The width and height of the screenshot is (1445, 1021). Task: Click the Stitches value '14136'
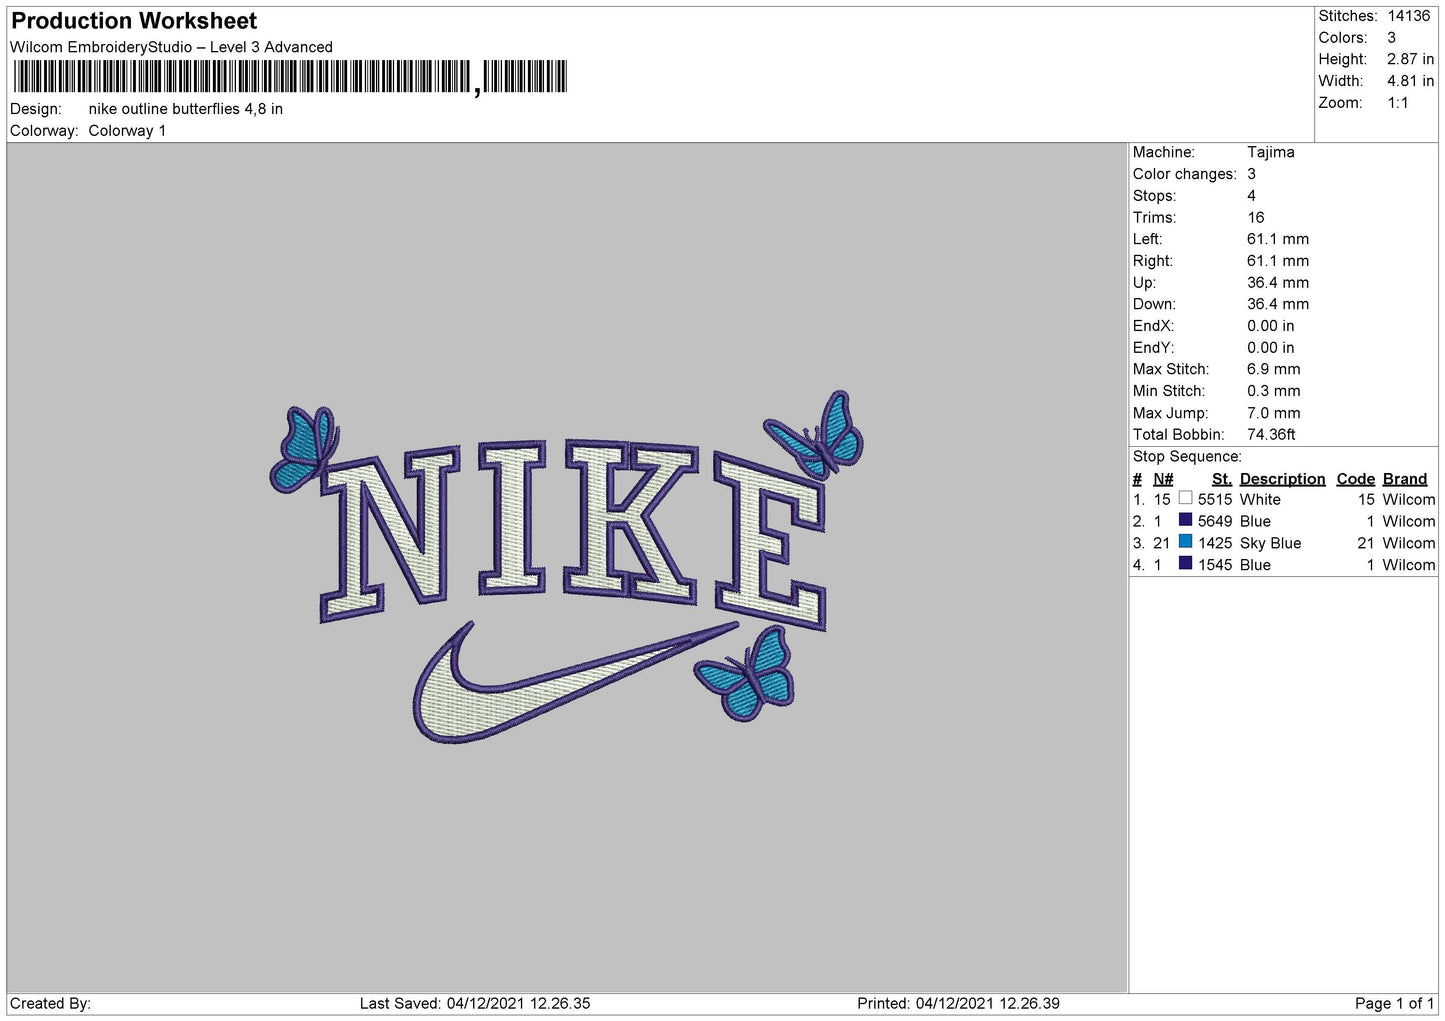[x=1409, y=16]
